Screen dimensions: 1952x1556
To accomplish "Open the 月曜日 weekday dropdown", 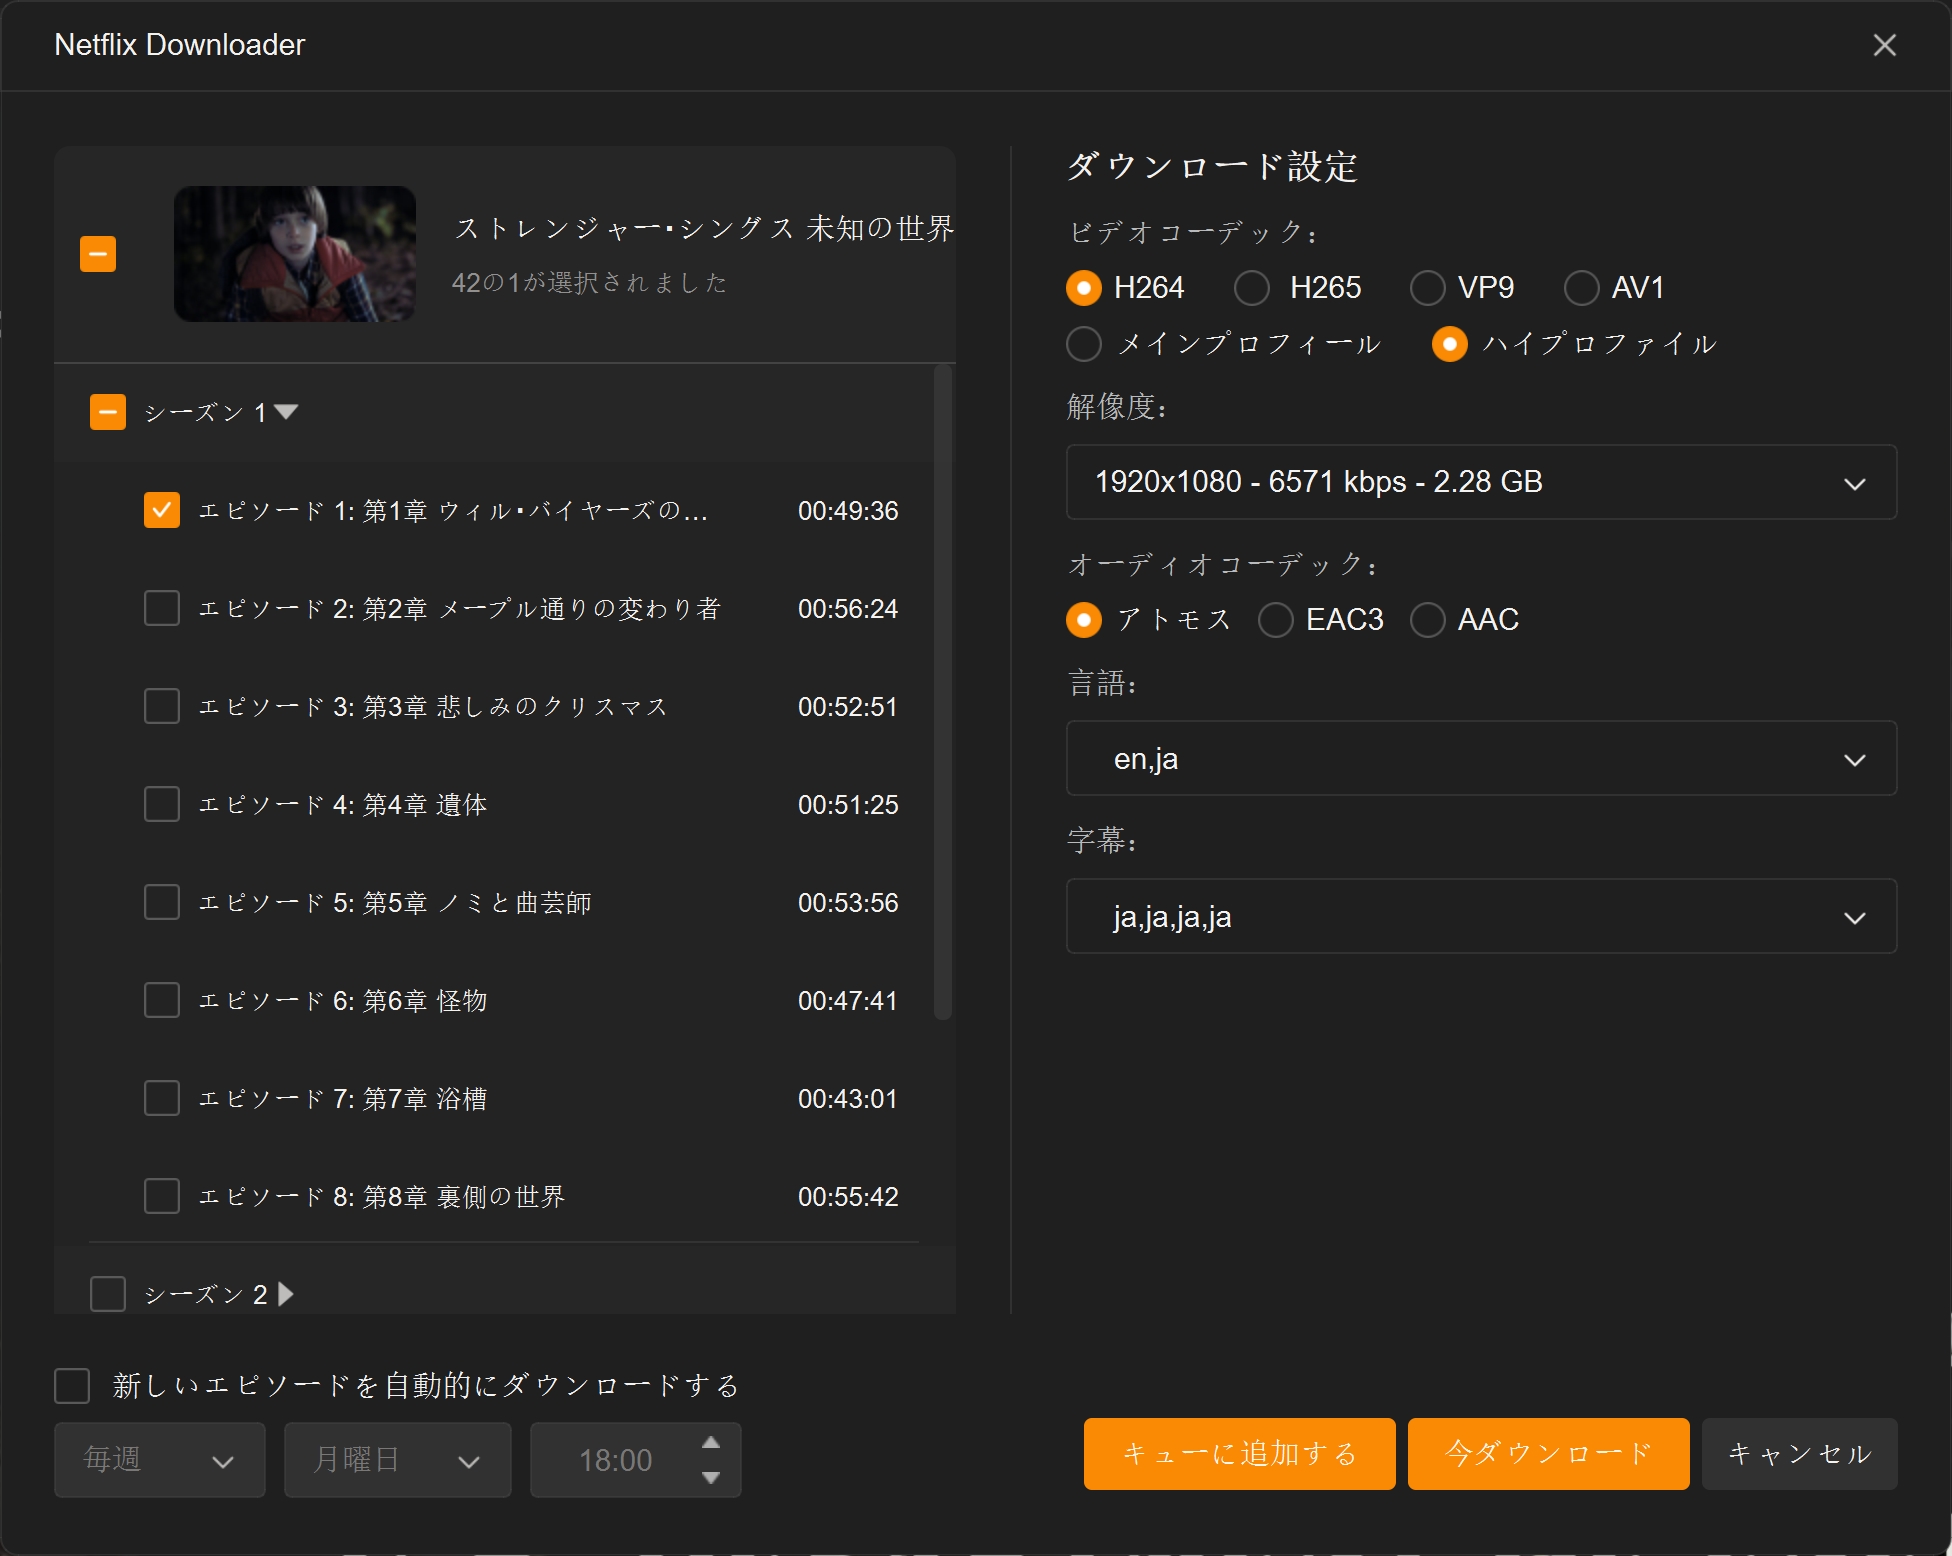I will click(398, 1460).
